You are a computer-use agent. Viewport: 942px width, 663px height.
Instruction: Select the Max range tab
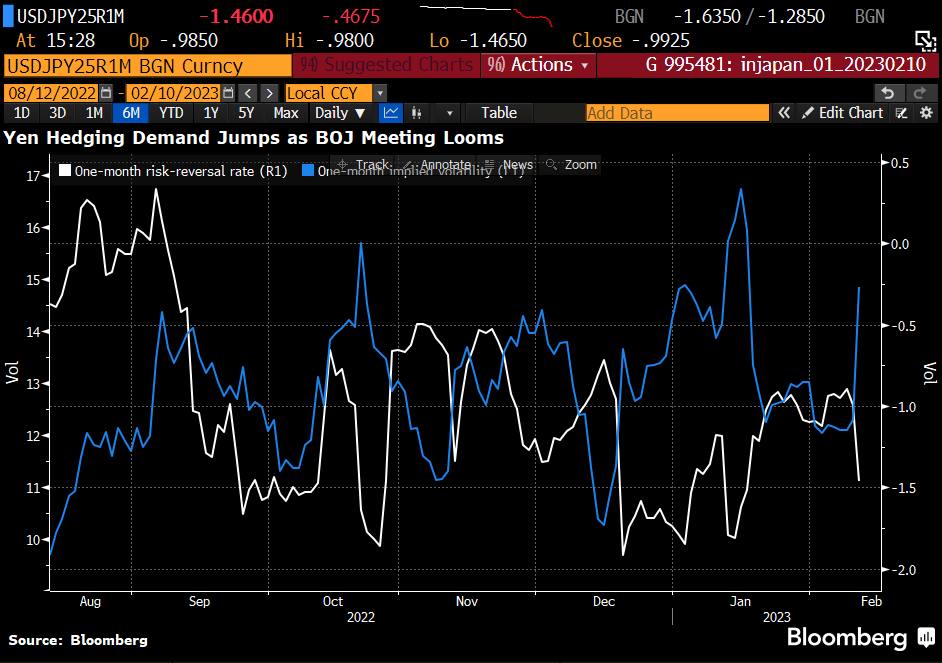pyautogui.click(x=286, y=113)
